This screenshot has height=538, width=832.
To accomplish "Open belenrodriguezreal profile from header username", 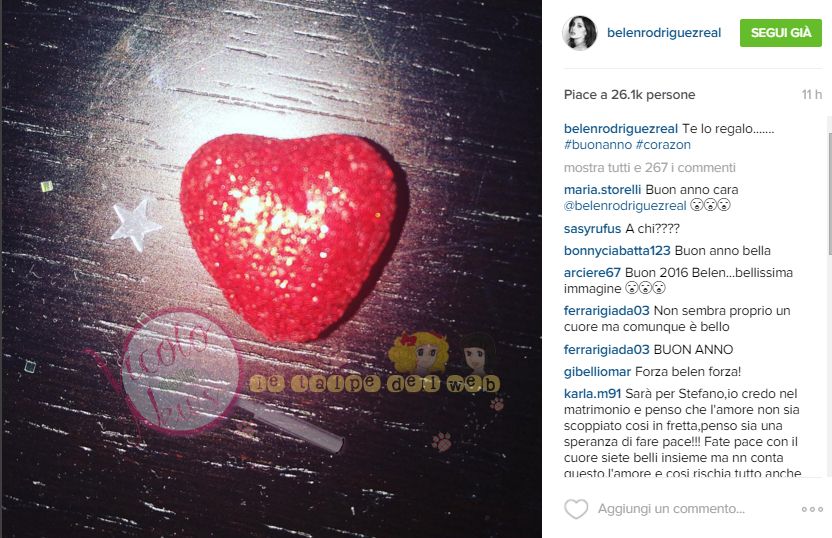I will pyautogui.click(x=664, y=33).
